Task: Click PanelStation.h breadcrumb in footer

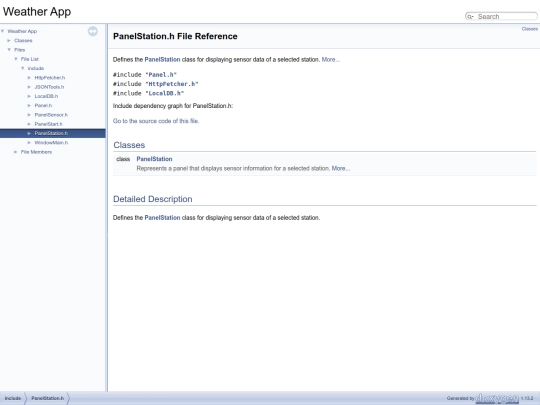Action: (48, 398)
